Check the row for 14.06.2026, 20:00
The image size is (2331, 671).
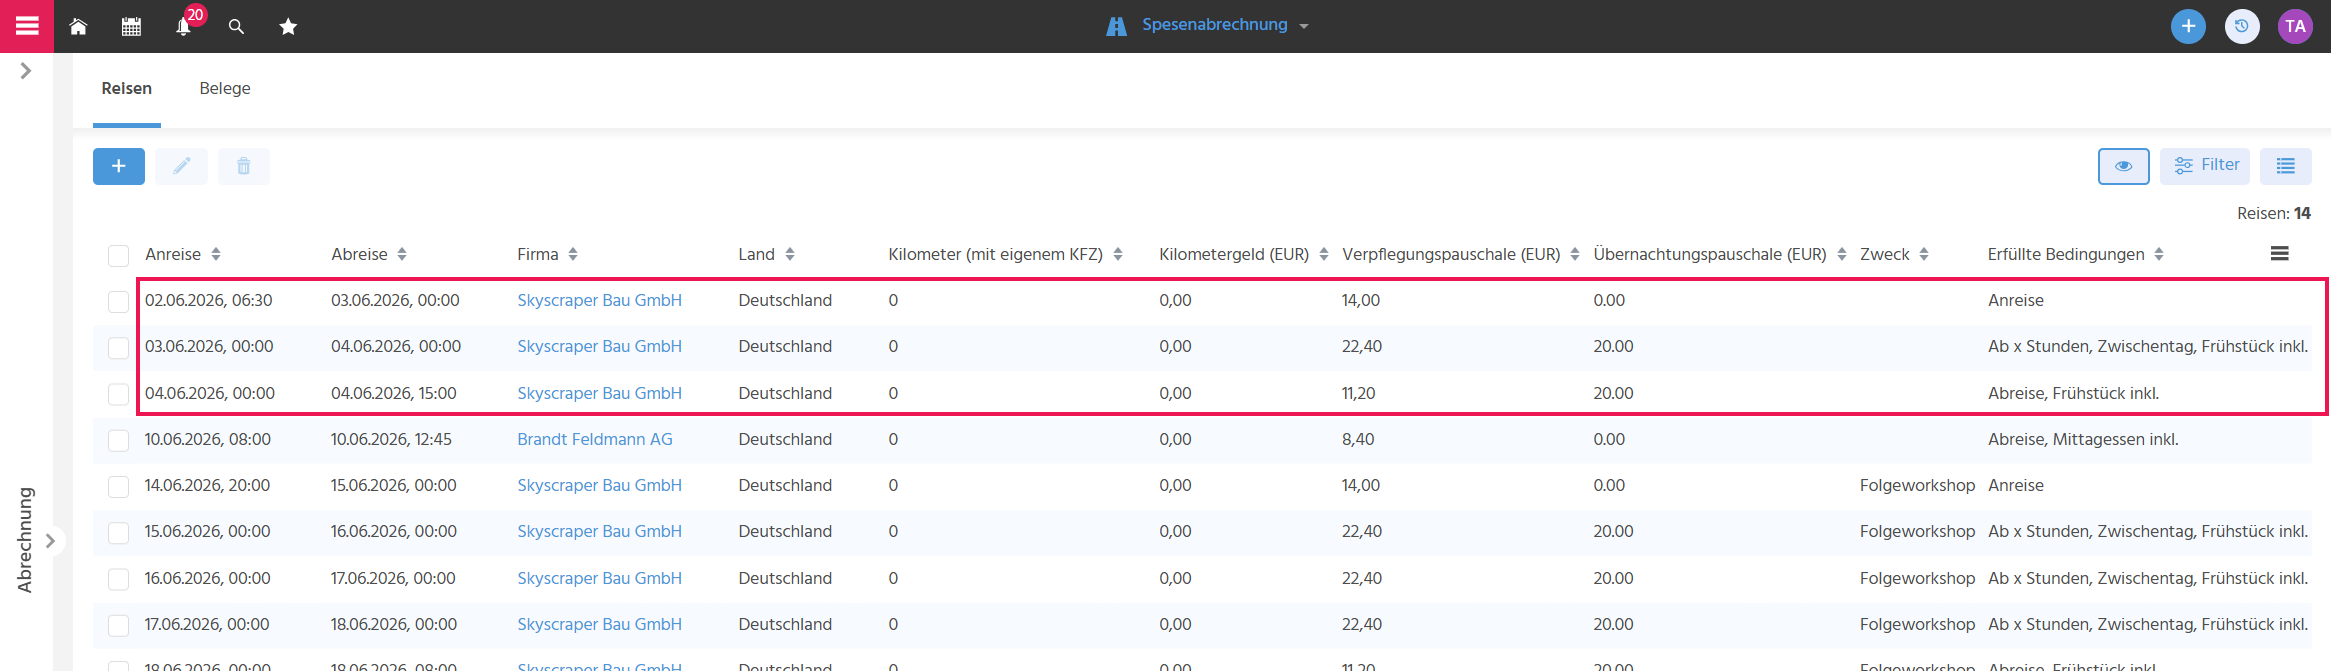click(118, 486)
